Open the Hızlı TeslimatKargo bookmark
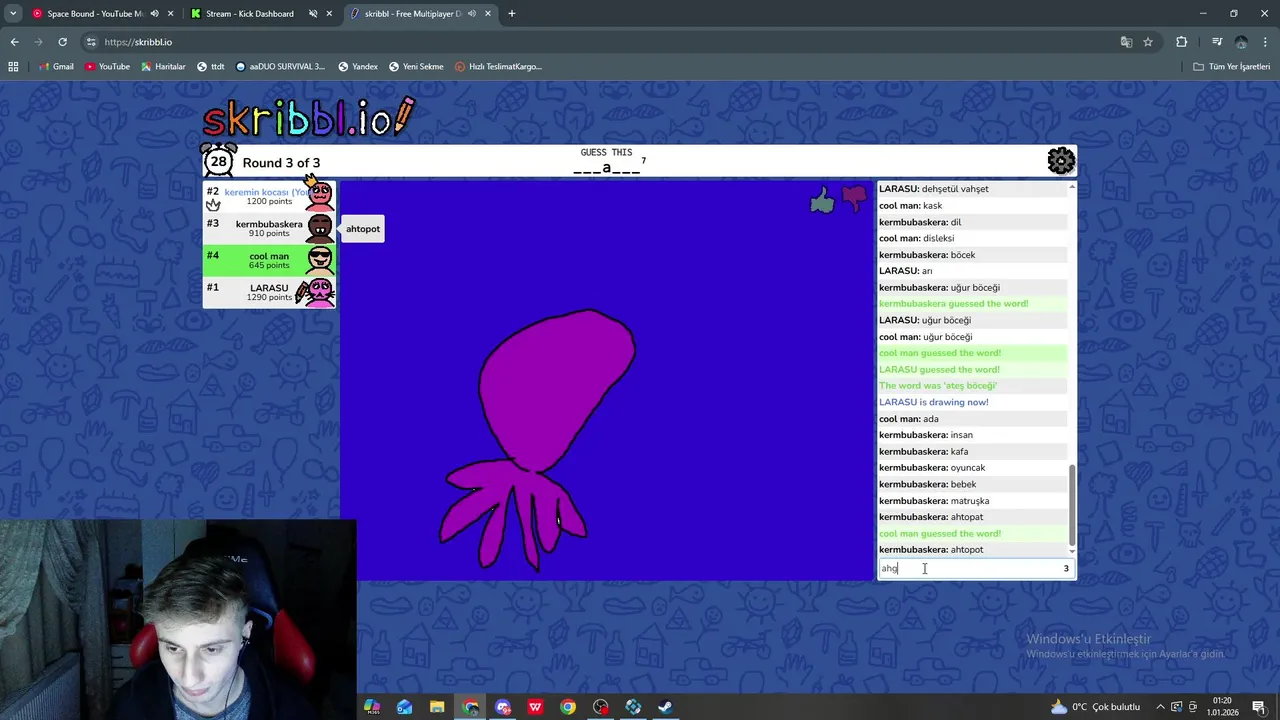1280x720 pixels. pos(499,67)
